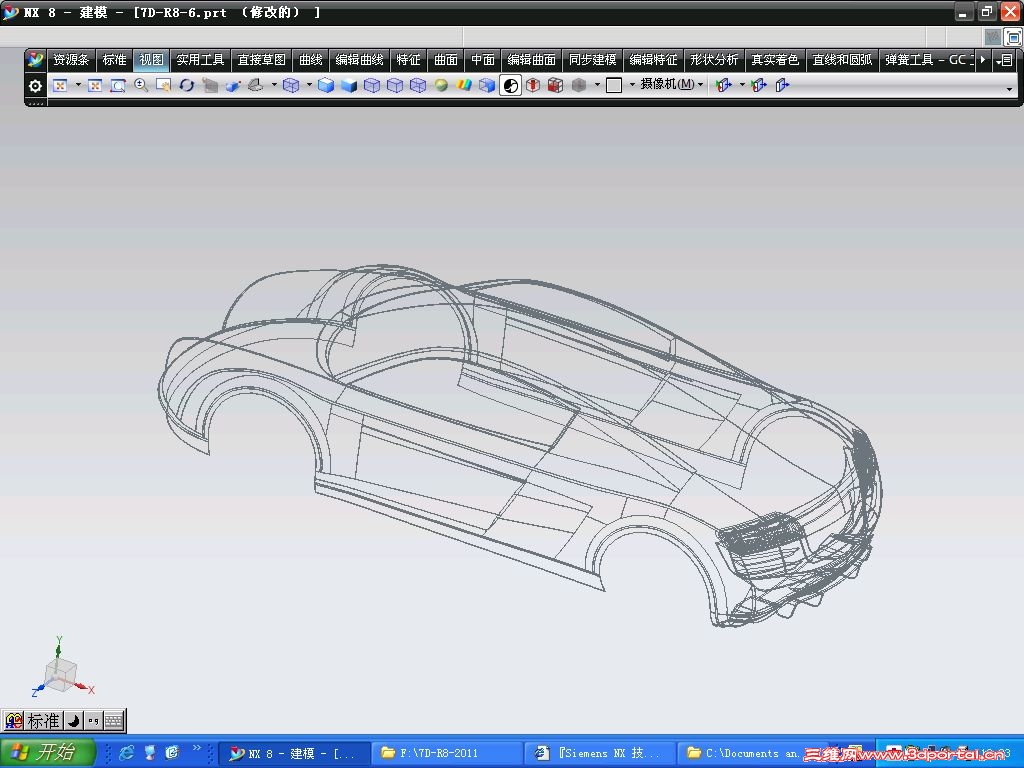Switch to the 标准 tab
1024x768 pixels.
pyautogui.click(x=115, y=60)
